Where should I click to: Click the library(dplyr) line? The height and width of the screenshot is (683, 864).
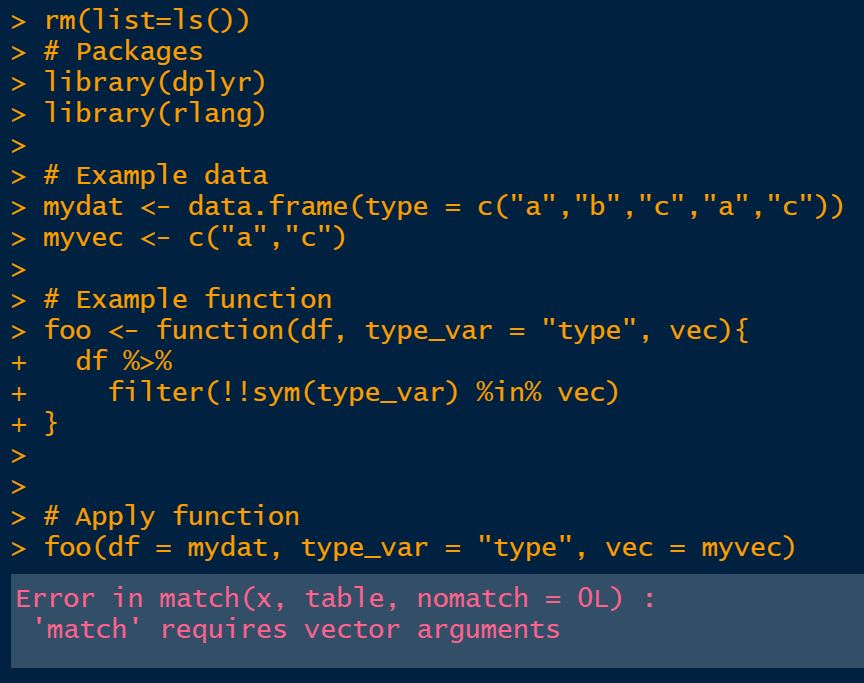[x=155, y=82]
